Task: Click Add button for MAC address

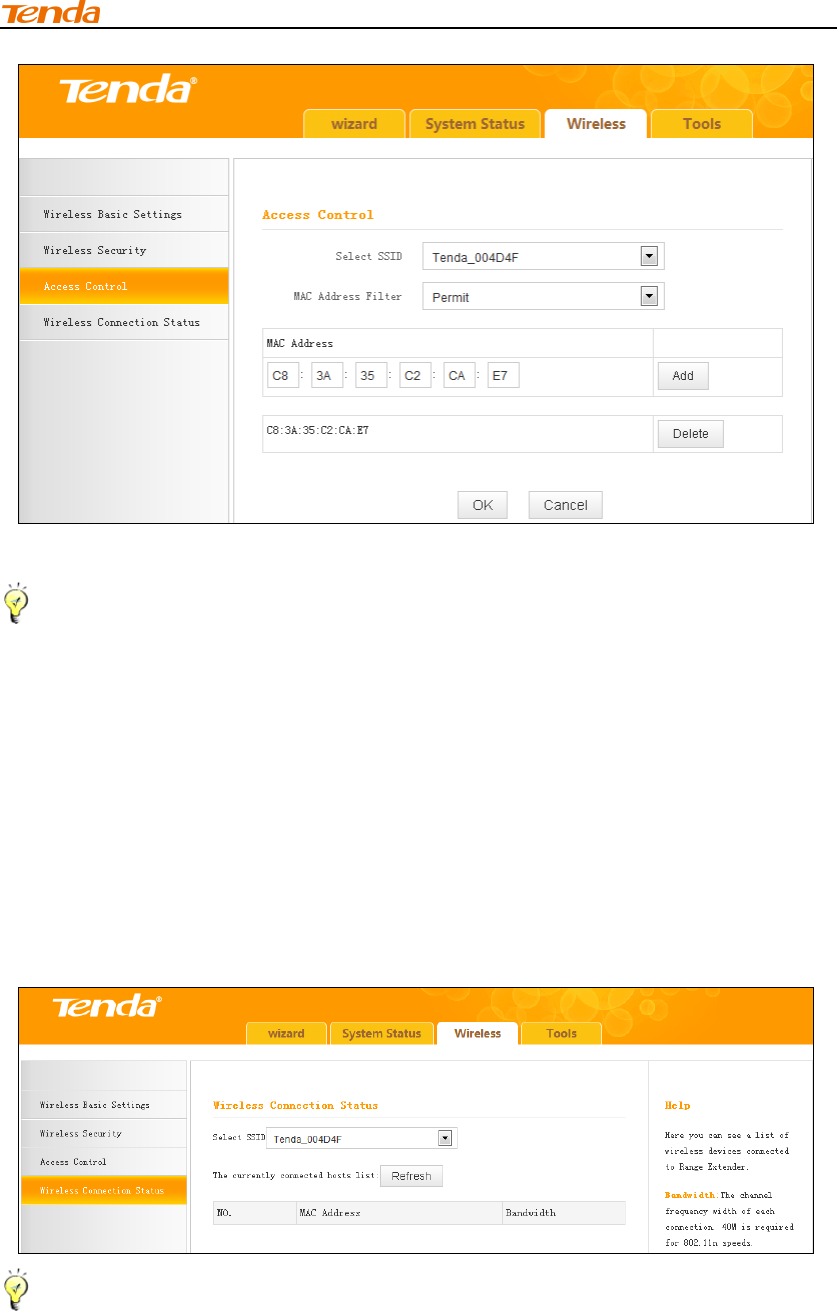Action: point(683,376)
